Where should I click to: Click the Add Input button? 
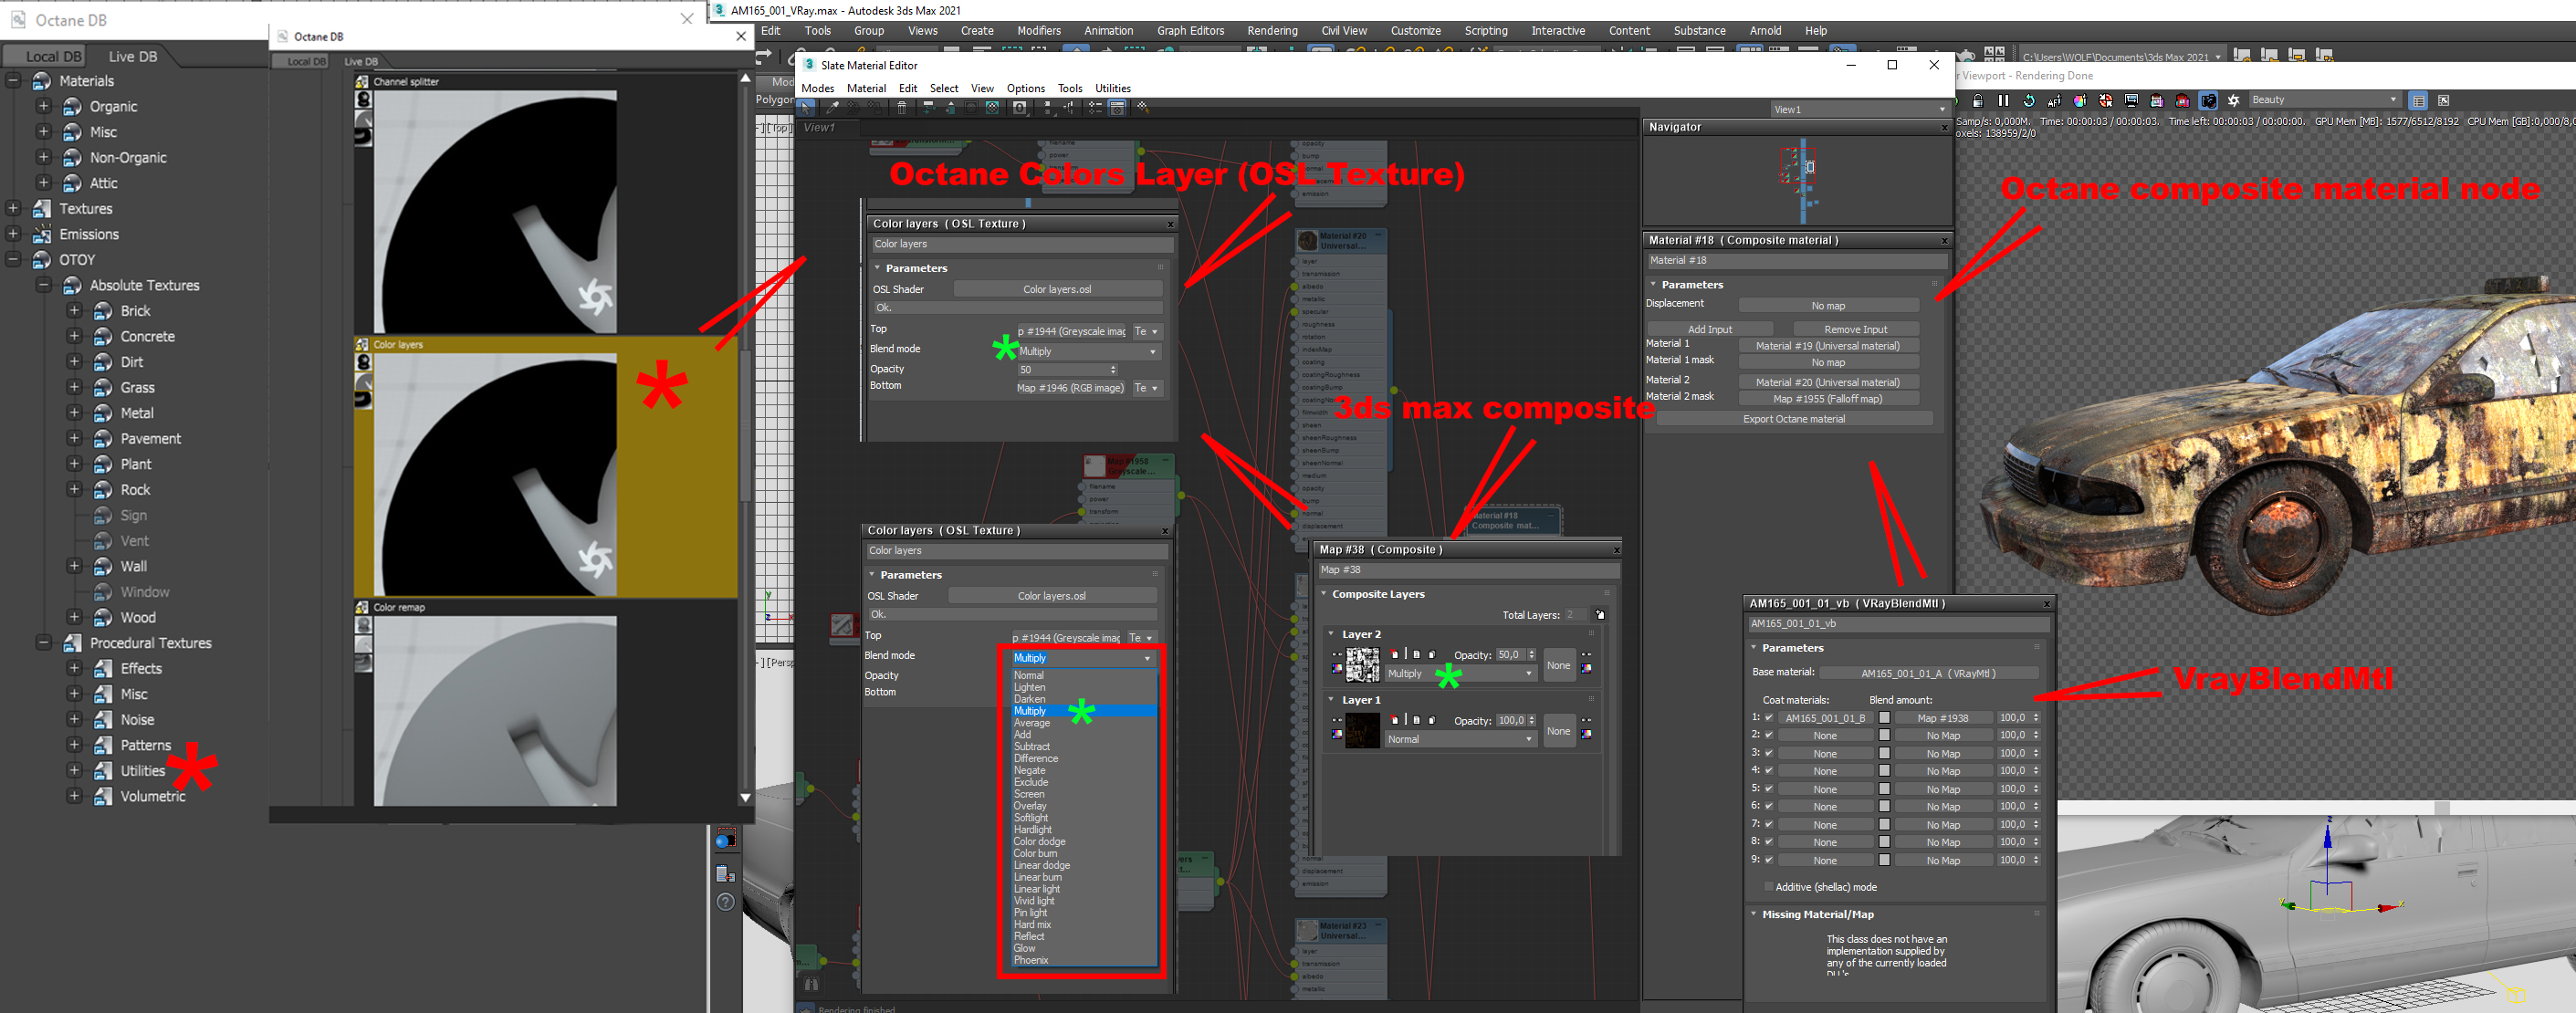[x=1709, y=329]
